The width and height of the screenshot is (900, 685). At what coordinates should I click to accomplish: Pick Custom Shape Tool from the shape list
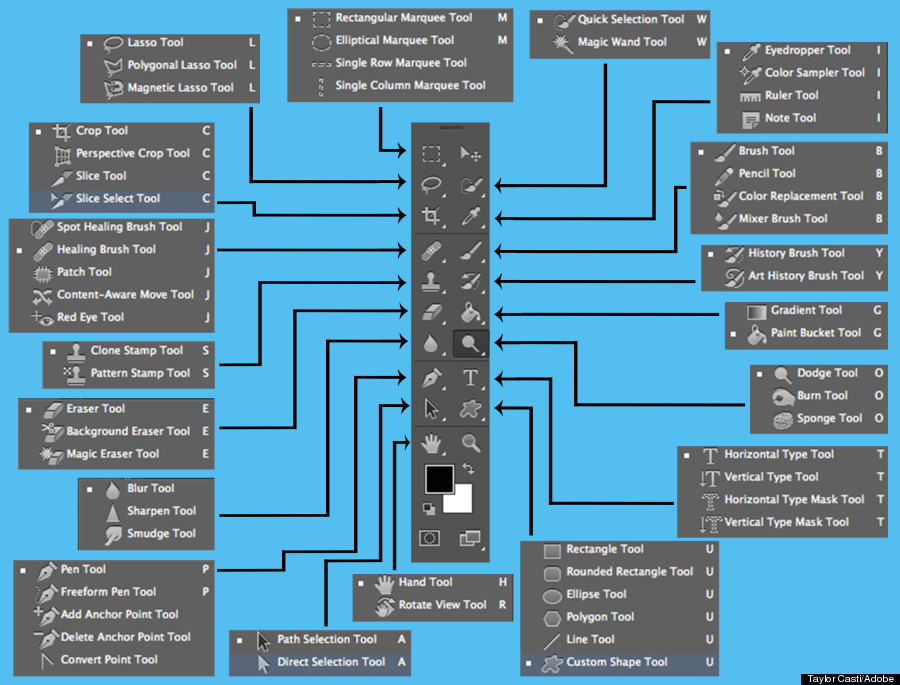click(x=616, y=662)
